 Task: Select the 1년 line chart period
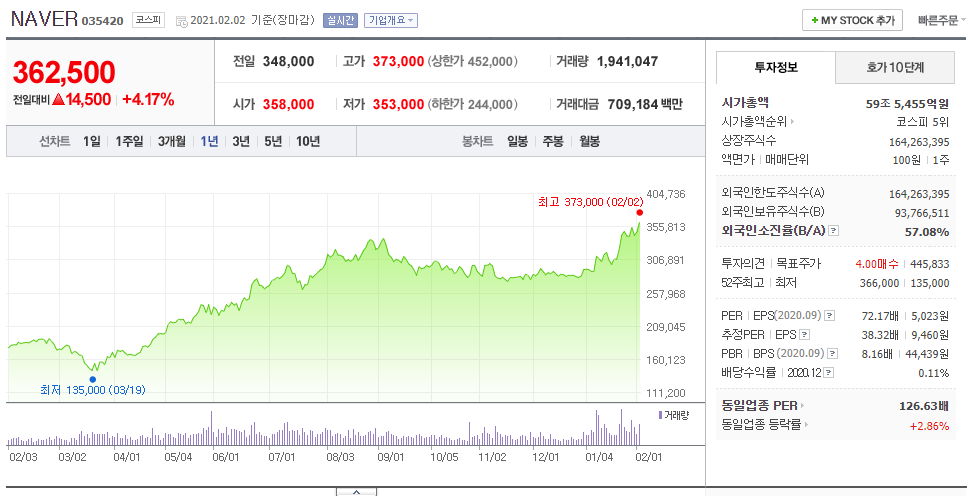click(x=209, y=142)
